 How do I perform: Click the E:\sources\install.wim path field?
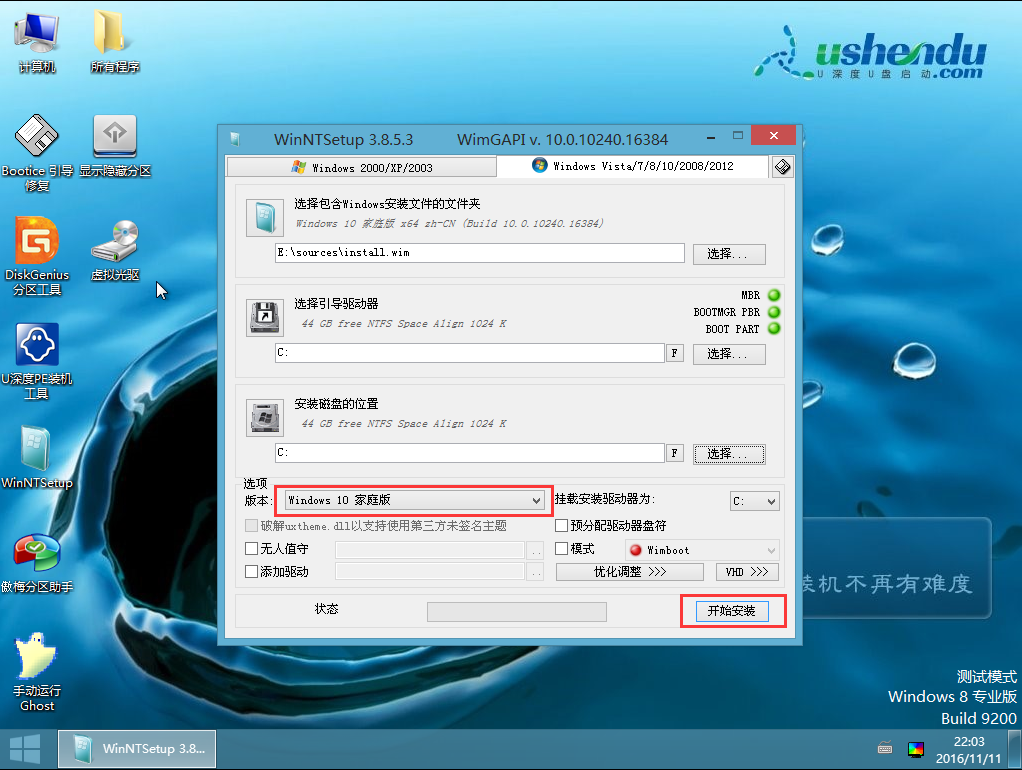(480, 253)
